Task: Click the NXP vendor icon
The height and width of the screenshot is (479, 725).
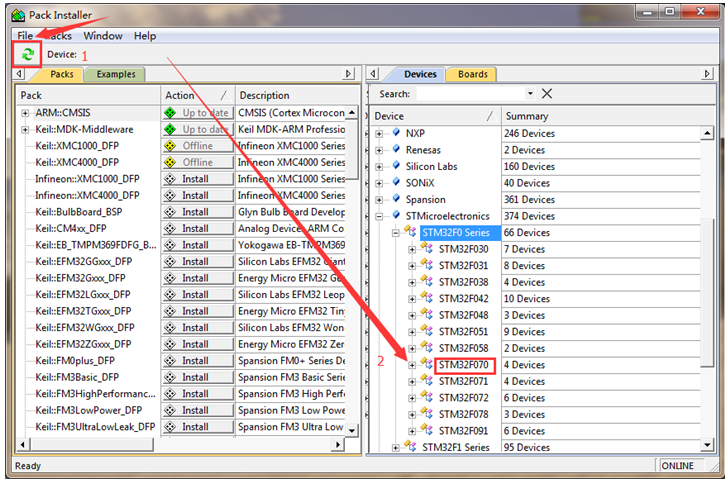Action: point(396,133)
